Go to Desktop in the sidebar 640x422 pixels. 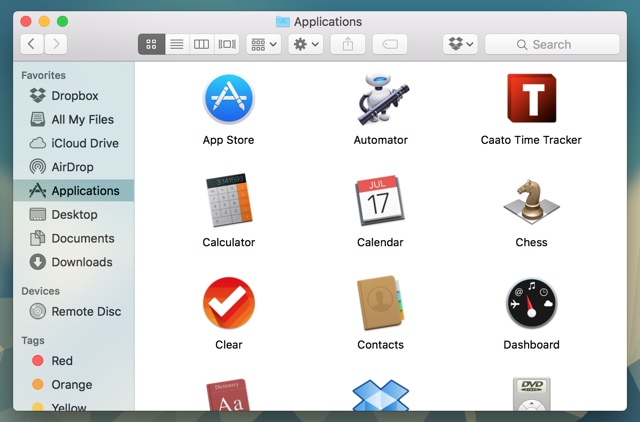tap(73, 214)
